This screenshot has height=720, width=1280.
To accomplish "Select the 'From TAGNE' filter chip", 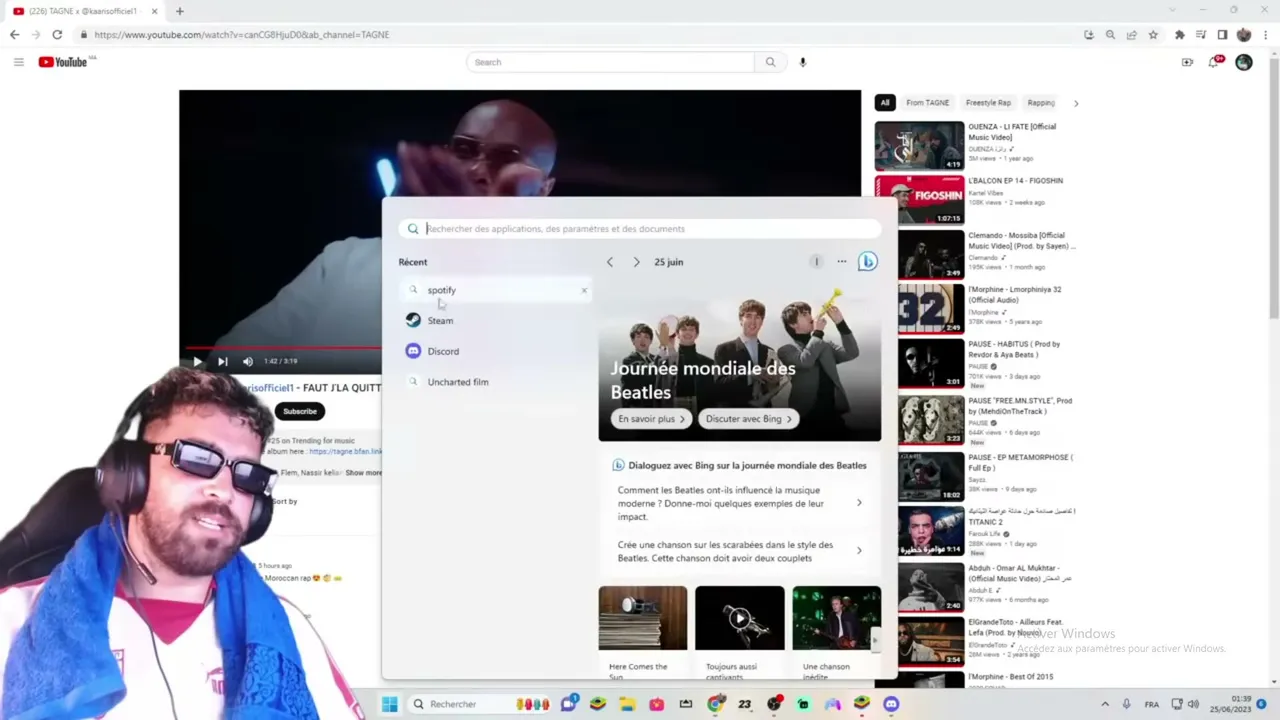I will click(x=928, y=103).
